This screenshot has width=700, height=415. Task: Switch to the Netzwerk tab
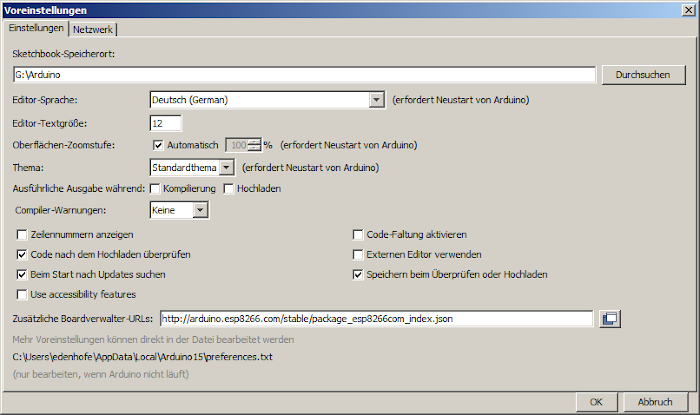pos(93,30)
